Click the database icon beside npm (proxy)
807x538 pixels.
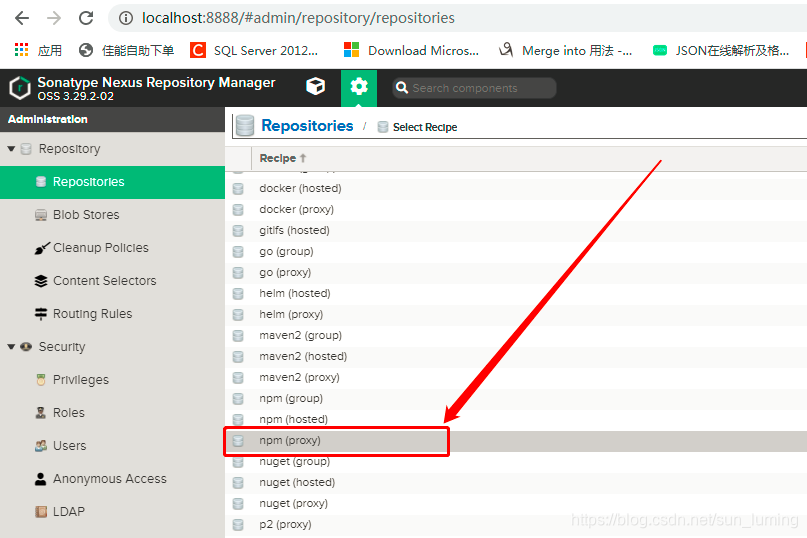[x=238, y=441]
